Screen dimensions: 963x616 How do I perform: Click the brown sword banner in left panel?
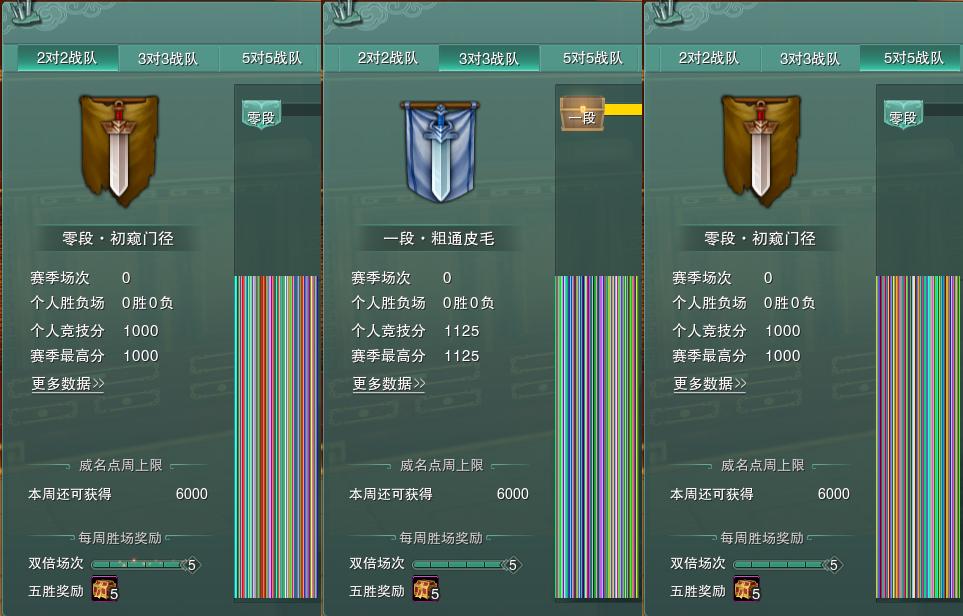click(119, 150)
